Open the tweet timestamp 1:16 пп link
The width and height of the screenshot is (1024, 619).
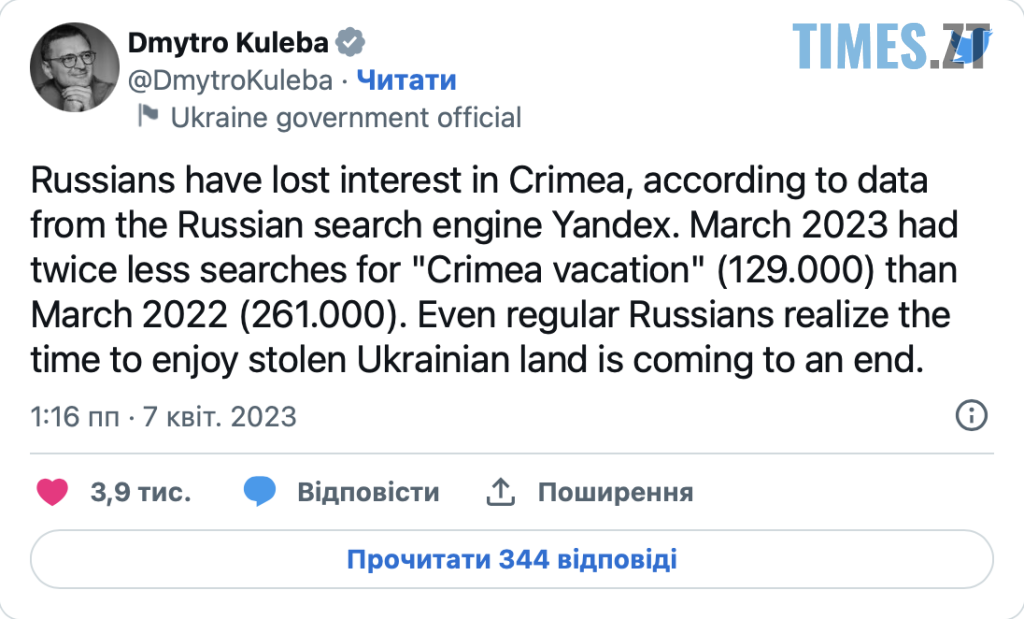coord(73,415)
